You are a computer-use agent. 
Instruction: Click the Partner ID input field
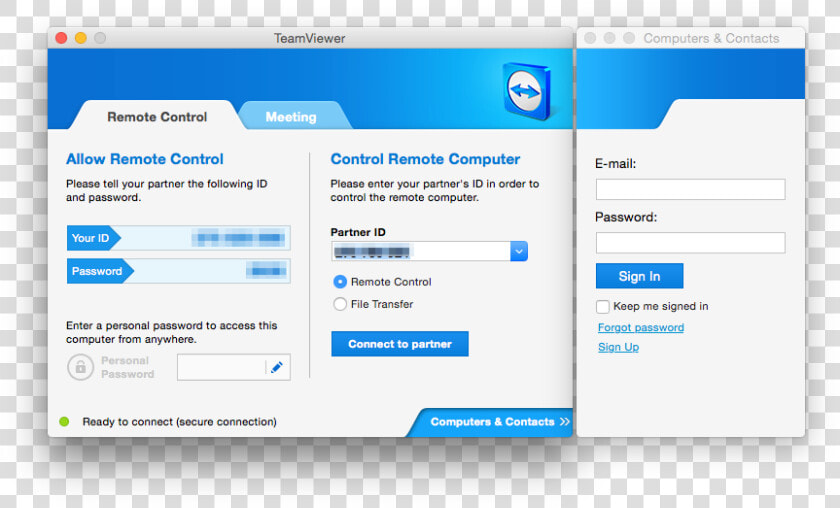click(x=421, y=251)
